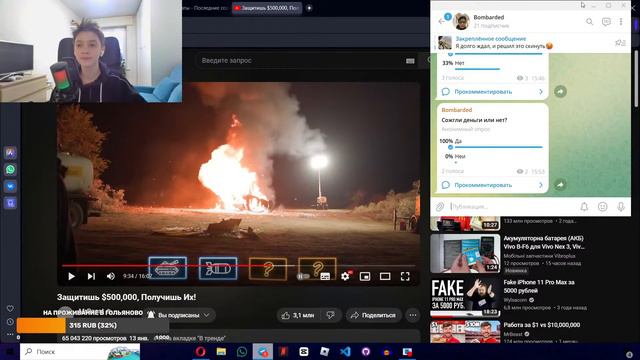
Task: Open Telegram from the Windows taskbar
Action: [262, 351]
